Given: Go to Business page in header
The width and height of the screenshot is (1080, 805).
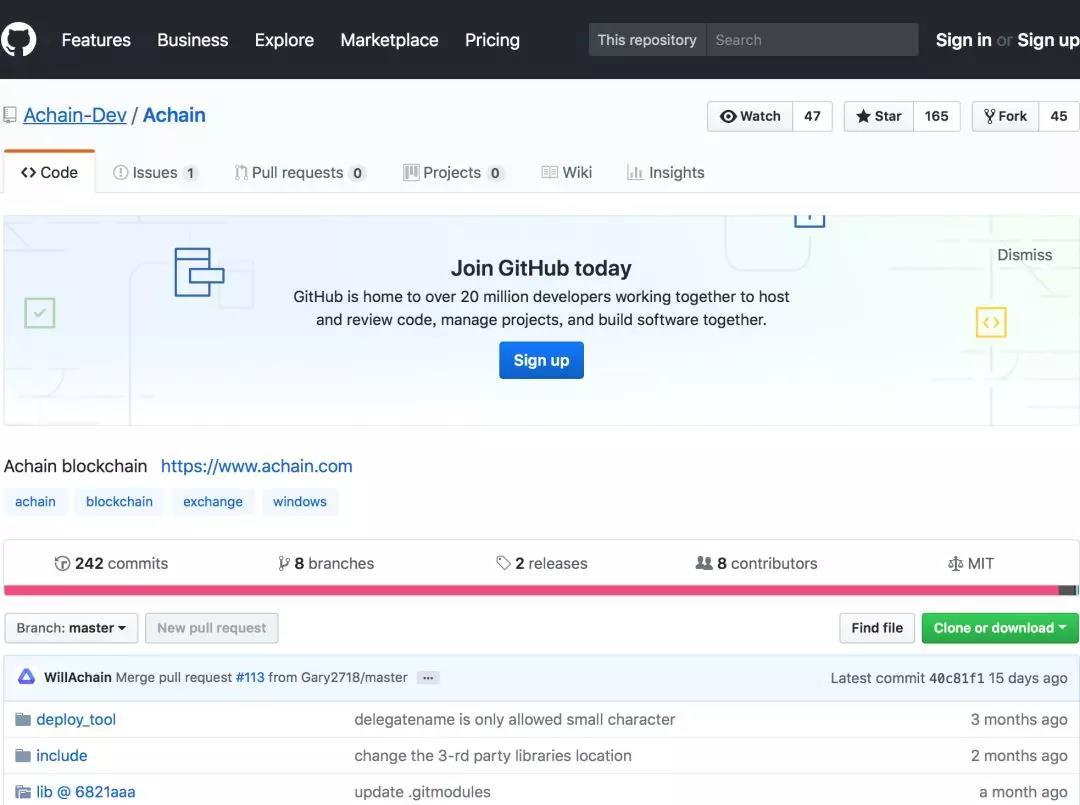Looking at the screenshot, I should (192, 40).
